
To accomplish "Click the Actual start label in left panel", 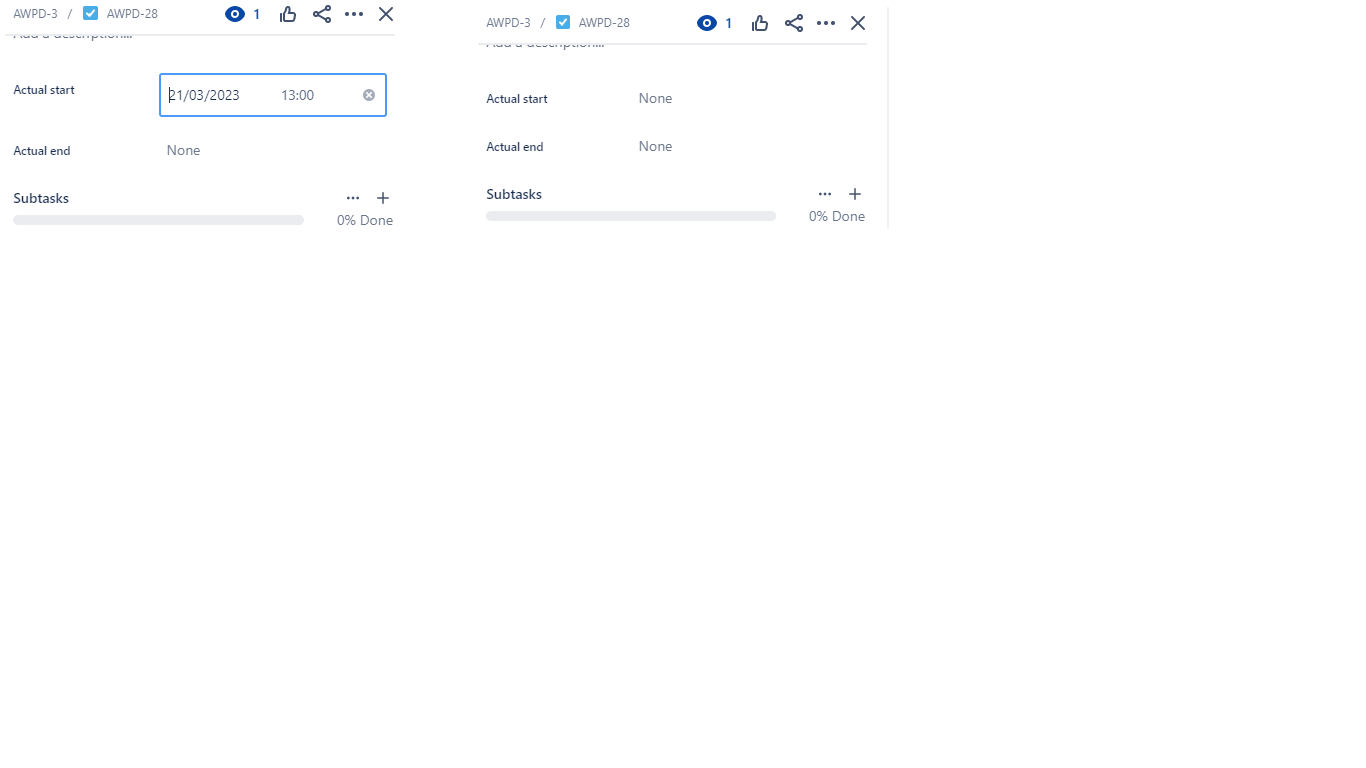I will [x=44, y=90].
